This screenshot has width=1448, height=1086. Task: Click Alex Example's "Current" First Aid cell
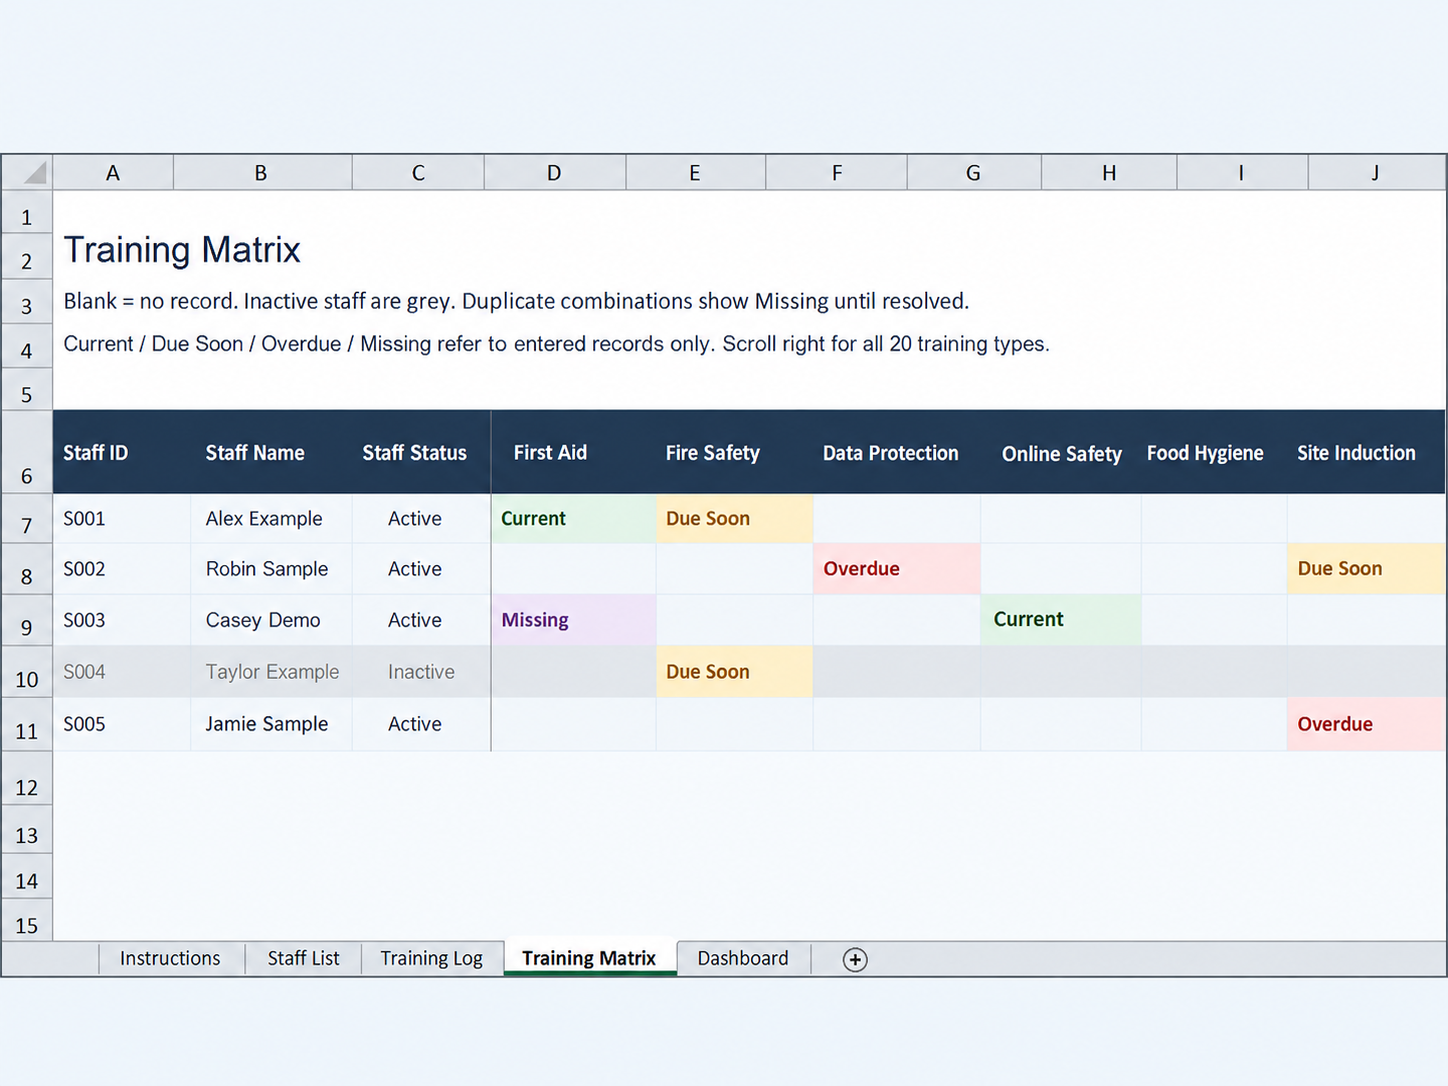tap(574, 518)
